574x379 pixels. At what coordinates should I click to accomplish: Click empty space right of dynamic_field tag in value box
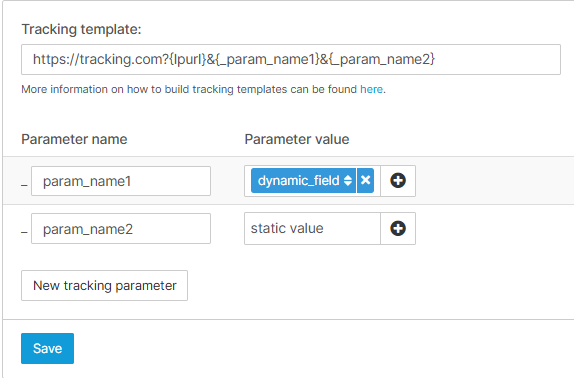coord(377,181)
